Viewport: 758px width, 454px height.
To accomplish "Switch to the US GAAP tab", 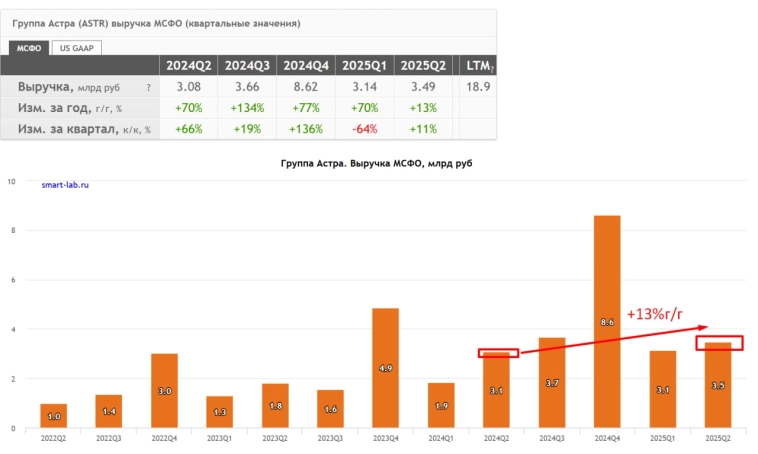I will coord(76,48).
